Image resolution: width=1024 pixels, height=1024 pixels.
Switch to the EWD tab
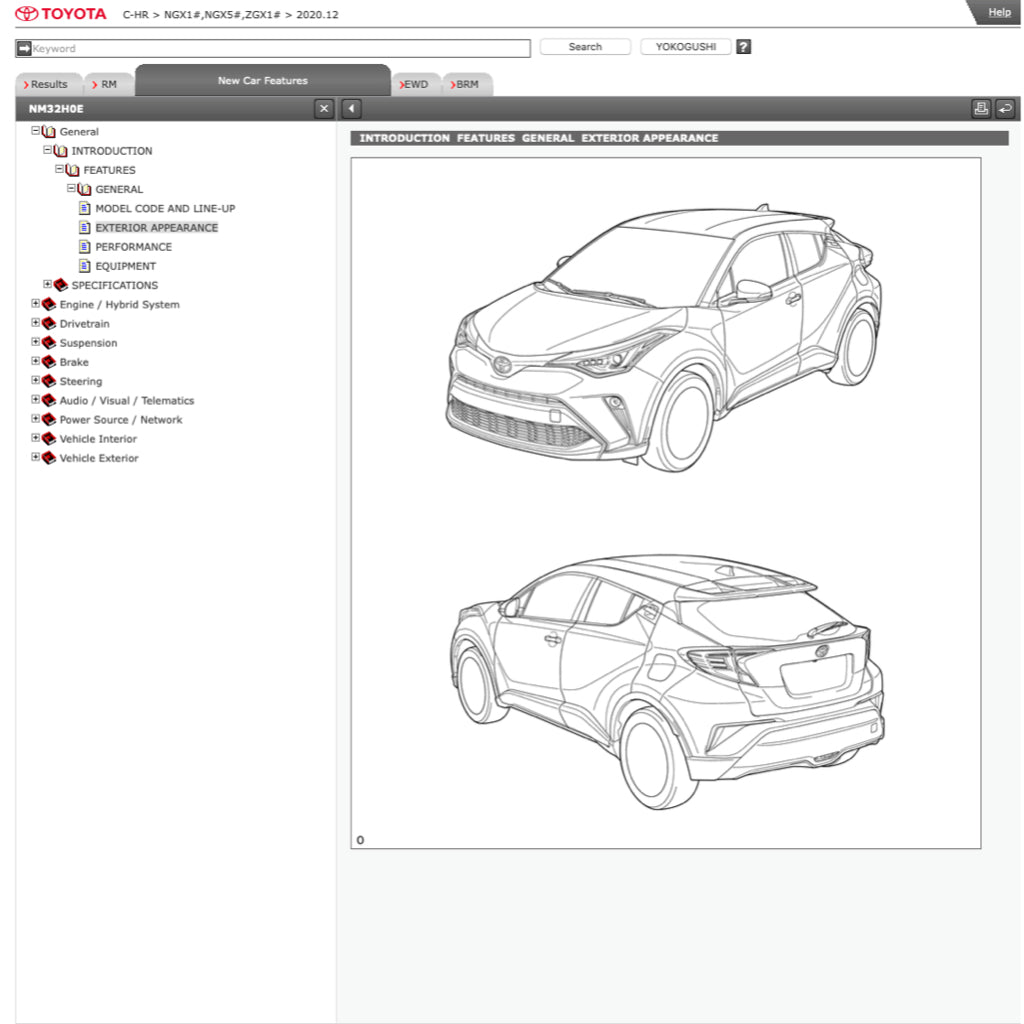[x=415, y=85]
